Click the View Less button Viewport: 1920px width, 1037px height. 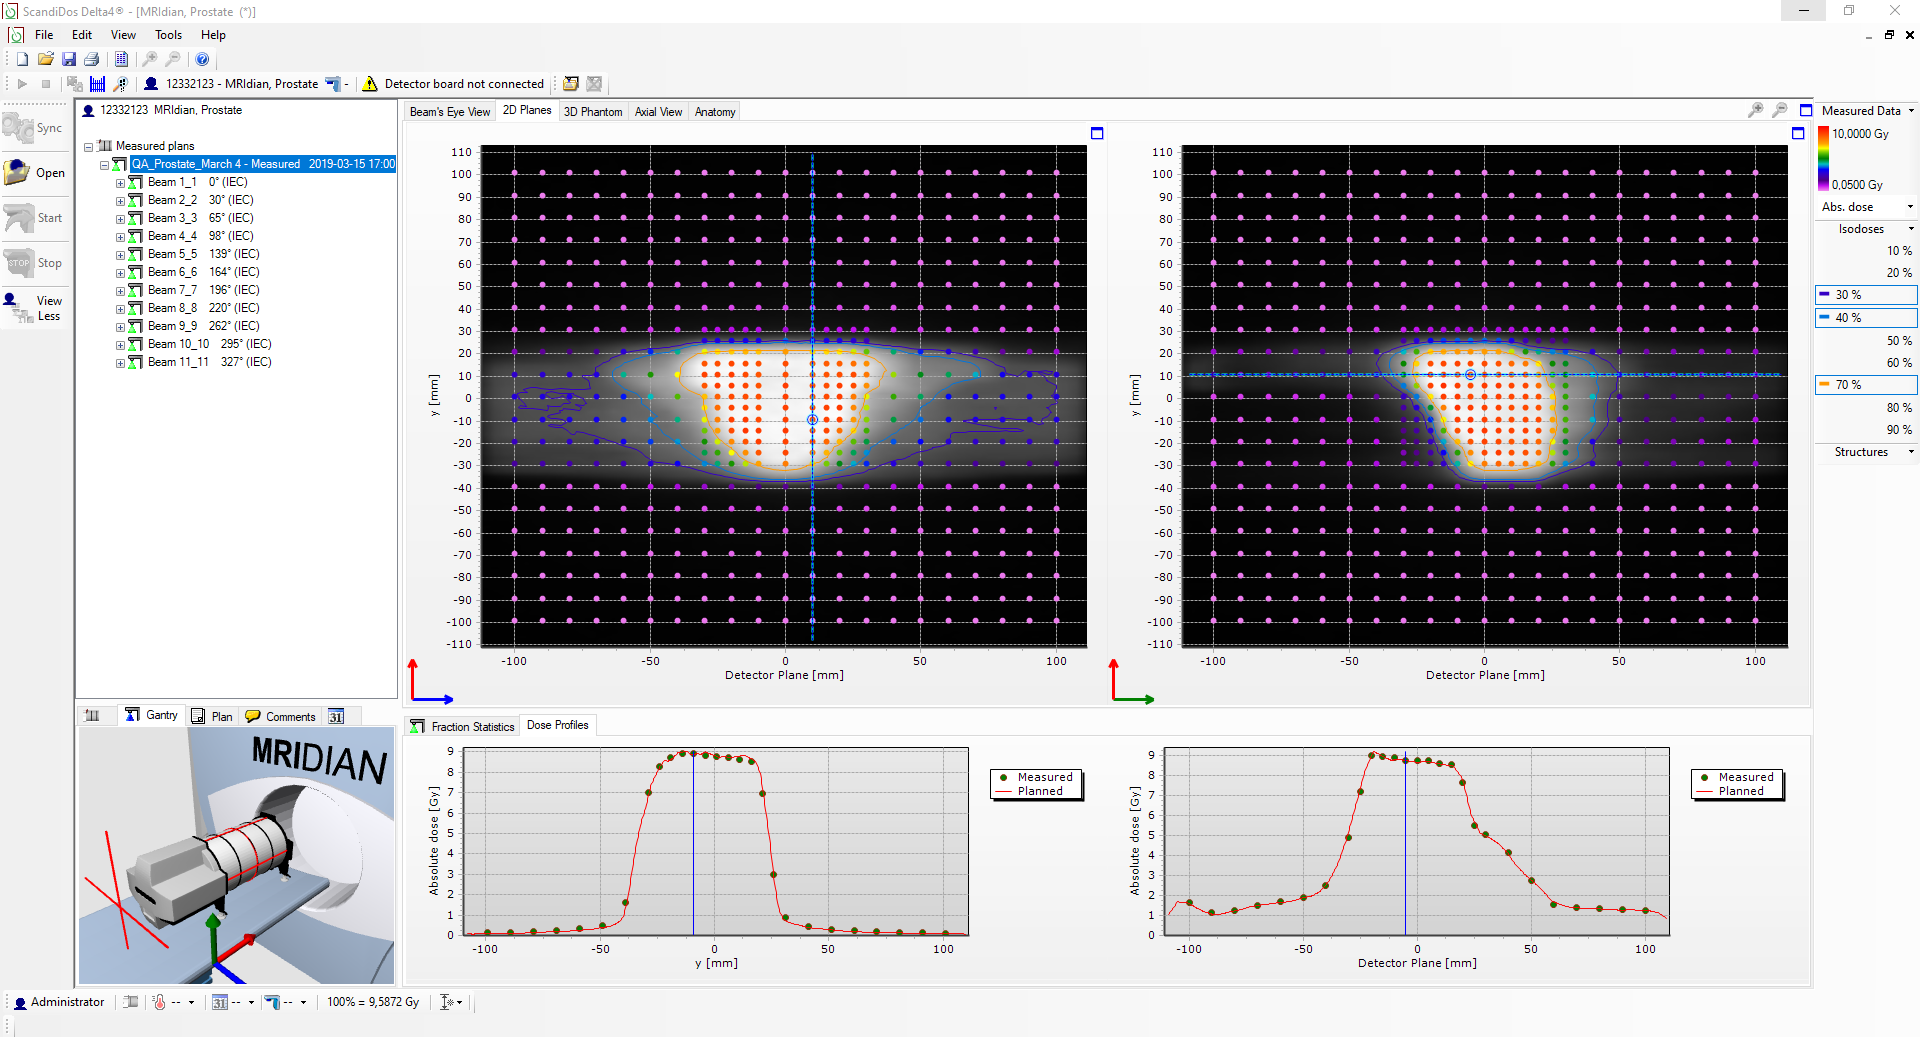36,308
